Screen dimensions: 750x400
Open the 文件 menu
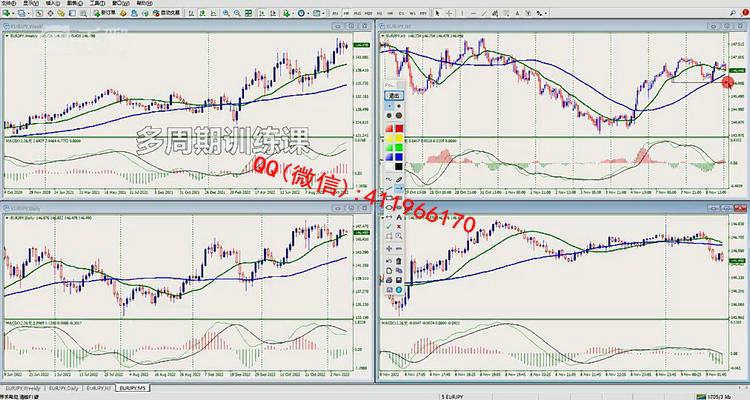(9, 3)
